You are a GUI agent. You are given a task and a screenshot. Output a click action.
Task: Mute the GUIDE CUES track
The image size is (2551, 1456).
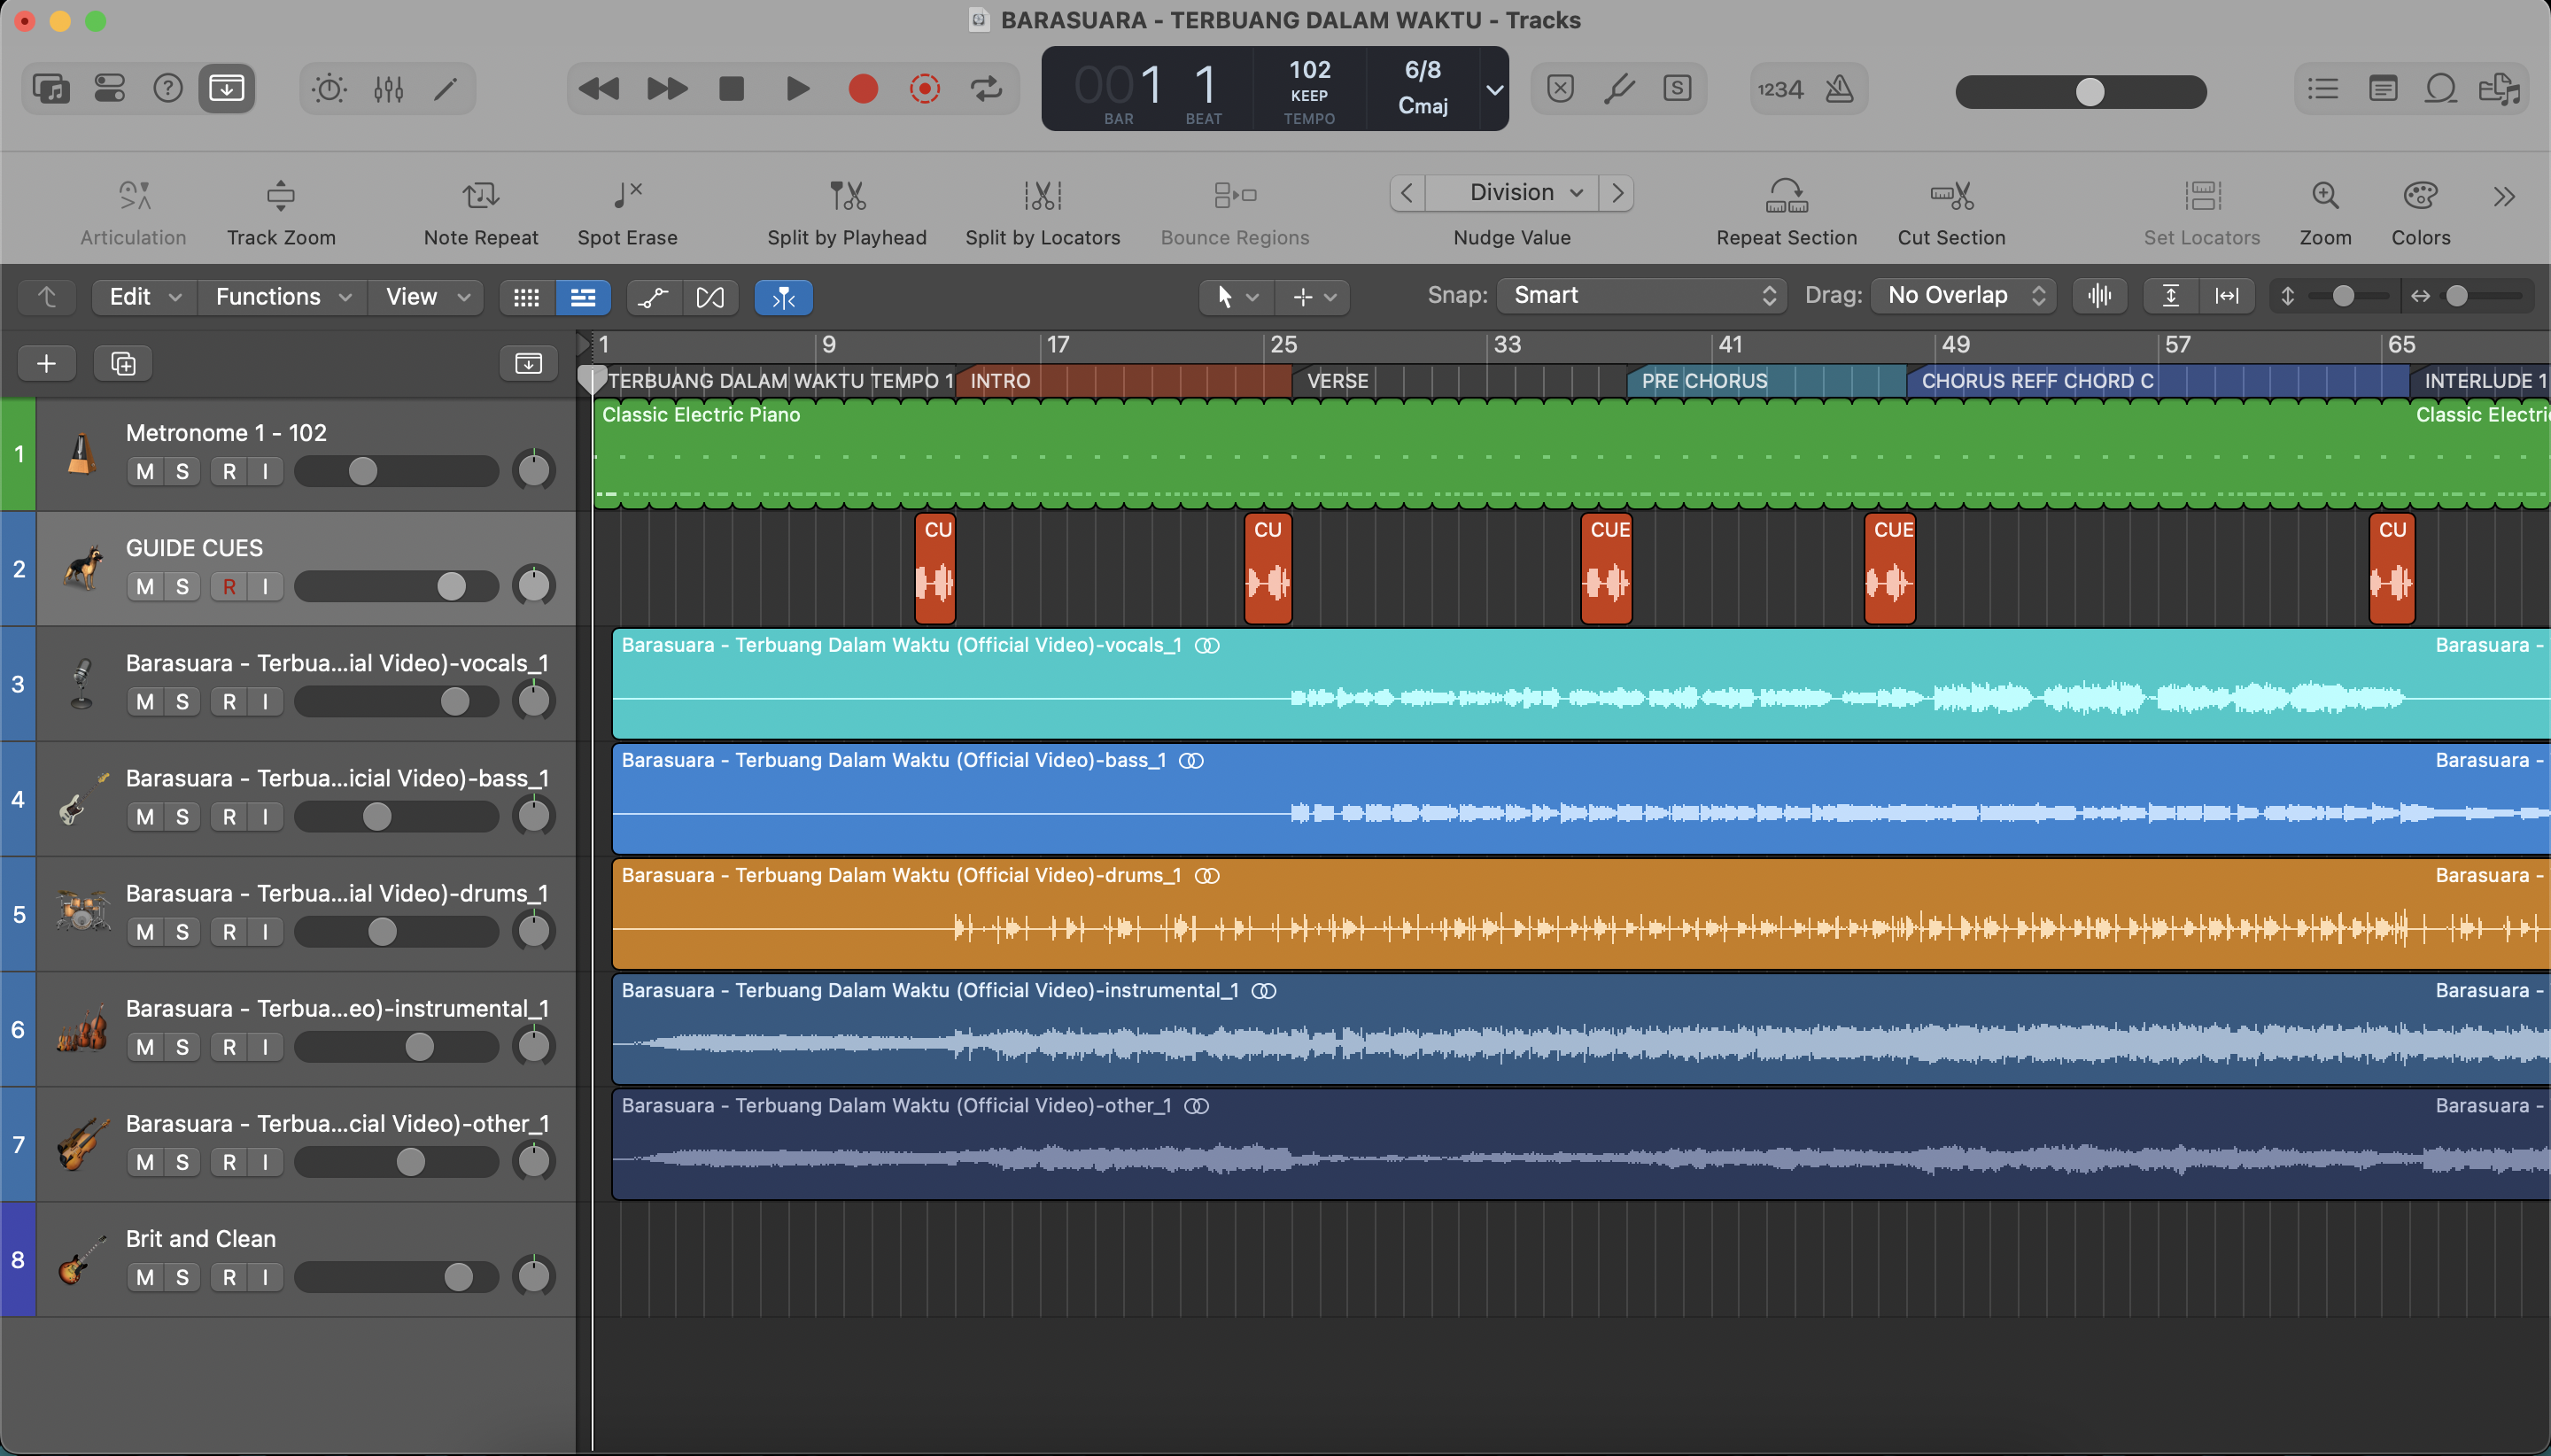145,586
